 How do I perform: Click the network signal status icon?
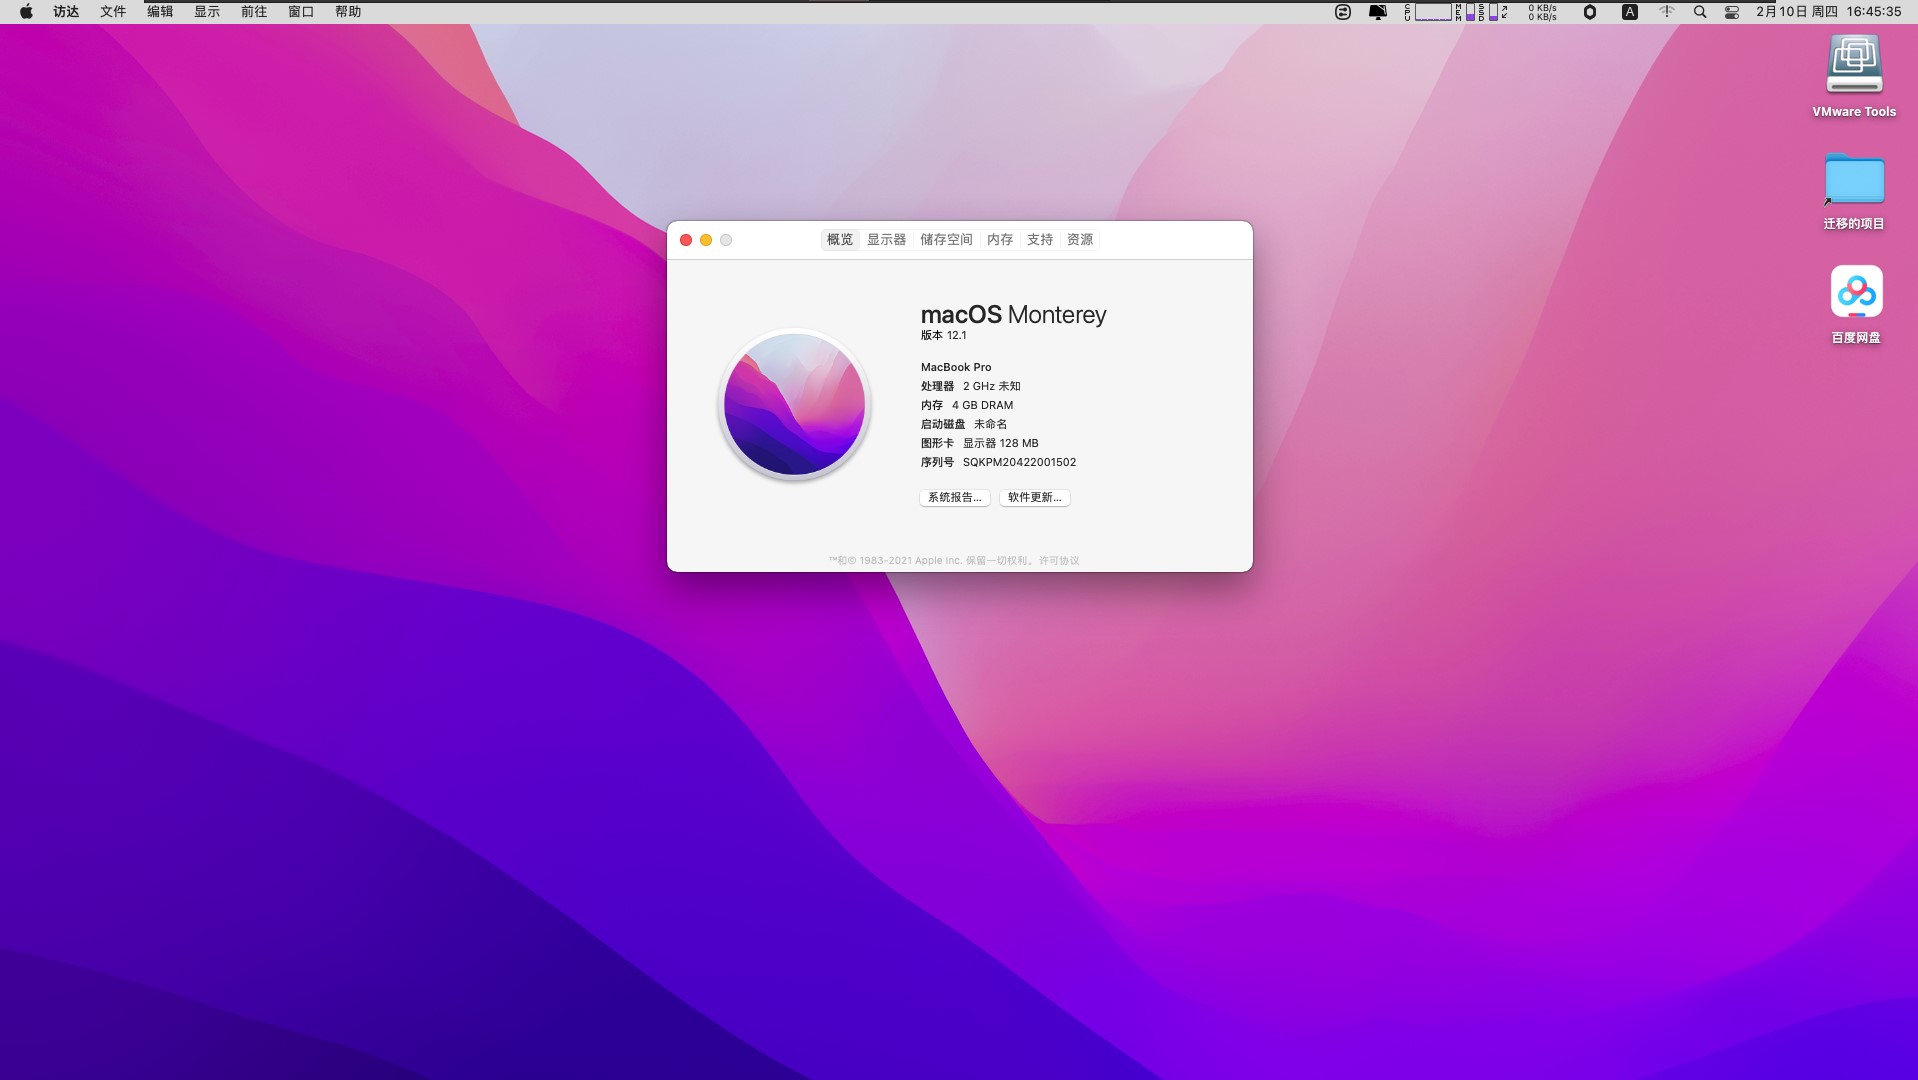pyautogui.click(x=1666, y=12)
